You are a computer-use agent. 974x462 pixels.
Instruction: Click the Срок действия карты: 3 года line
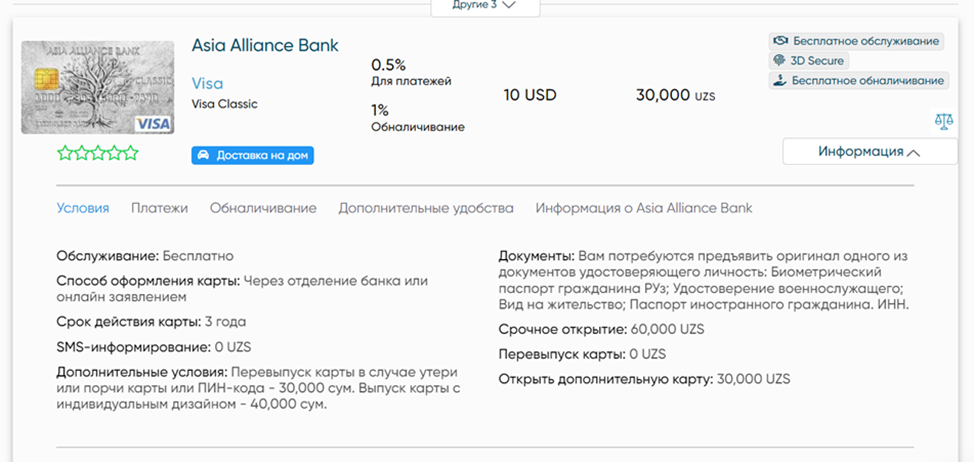click(x=152, y=322)
